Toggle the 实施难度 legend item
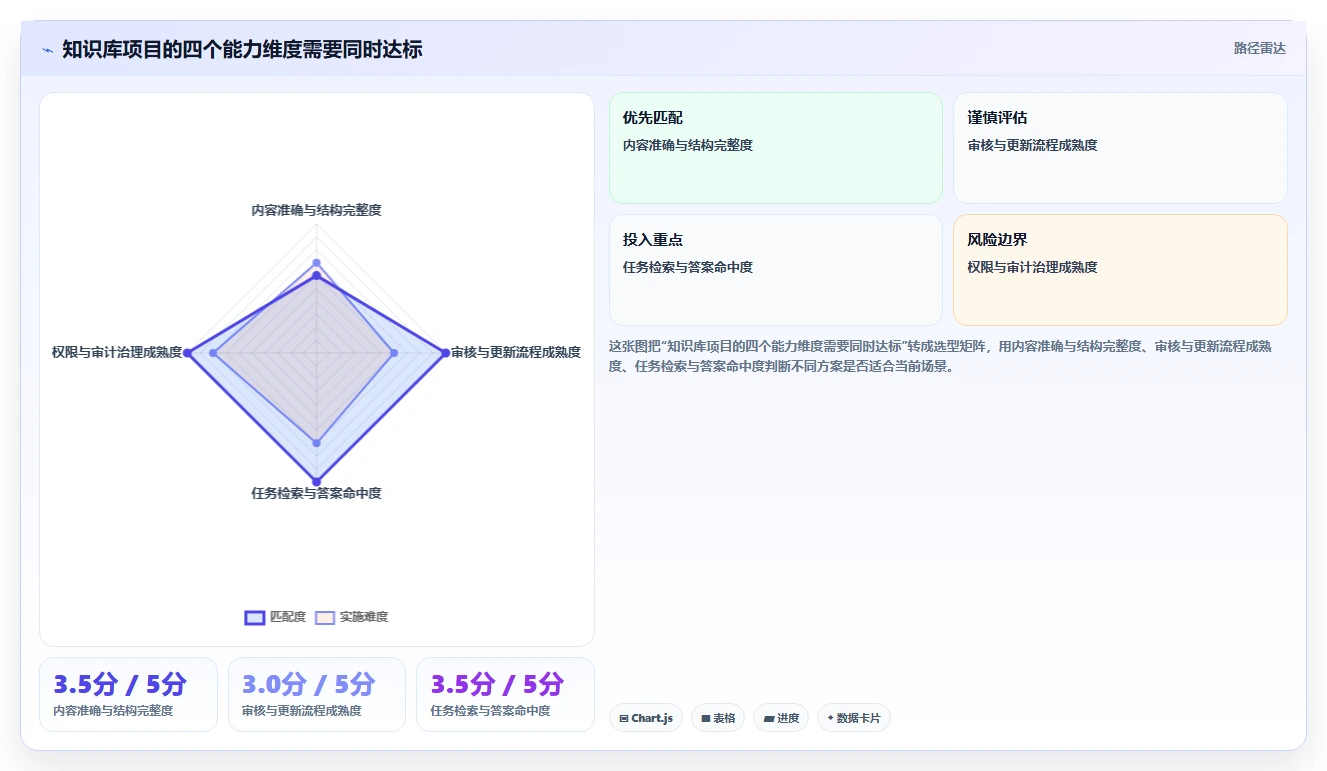Image resolution: width=1327 pixels, height=771 pixels. pos(351,617)
